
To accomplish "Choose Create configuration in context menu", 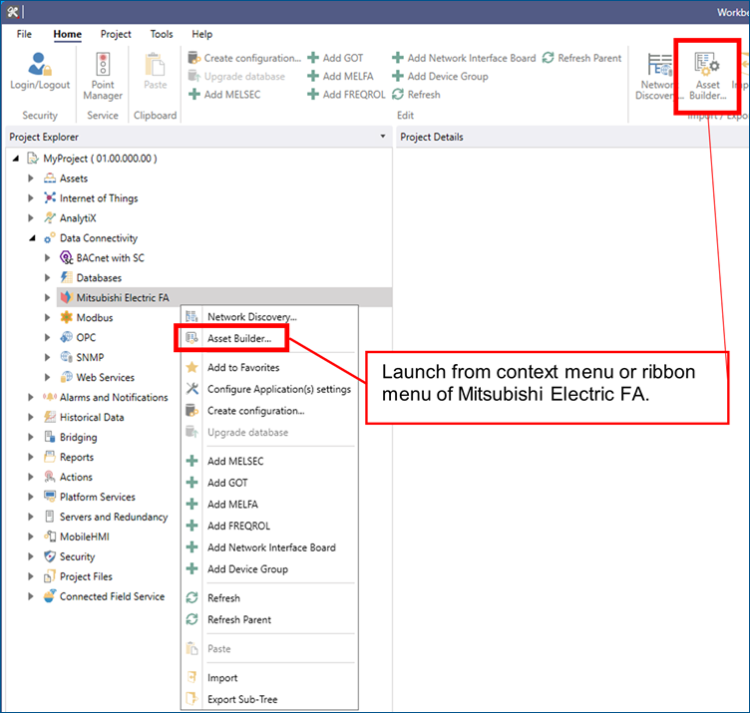I will [x=270, y=411].
